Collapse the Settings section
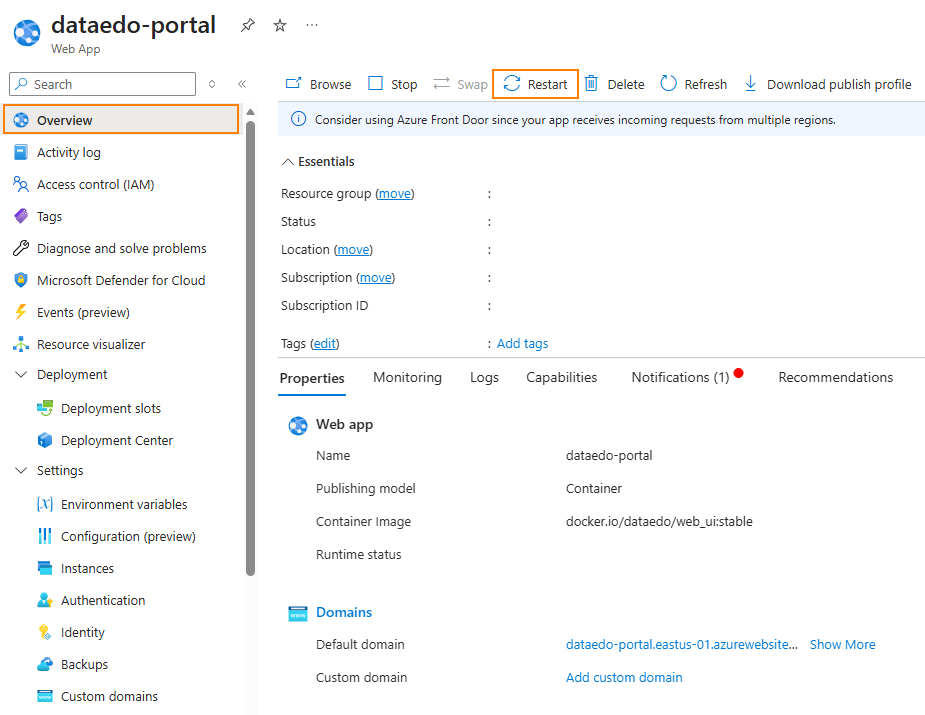Image resolution: width=925 pixels, height=715 pixels. 21,471
